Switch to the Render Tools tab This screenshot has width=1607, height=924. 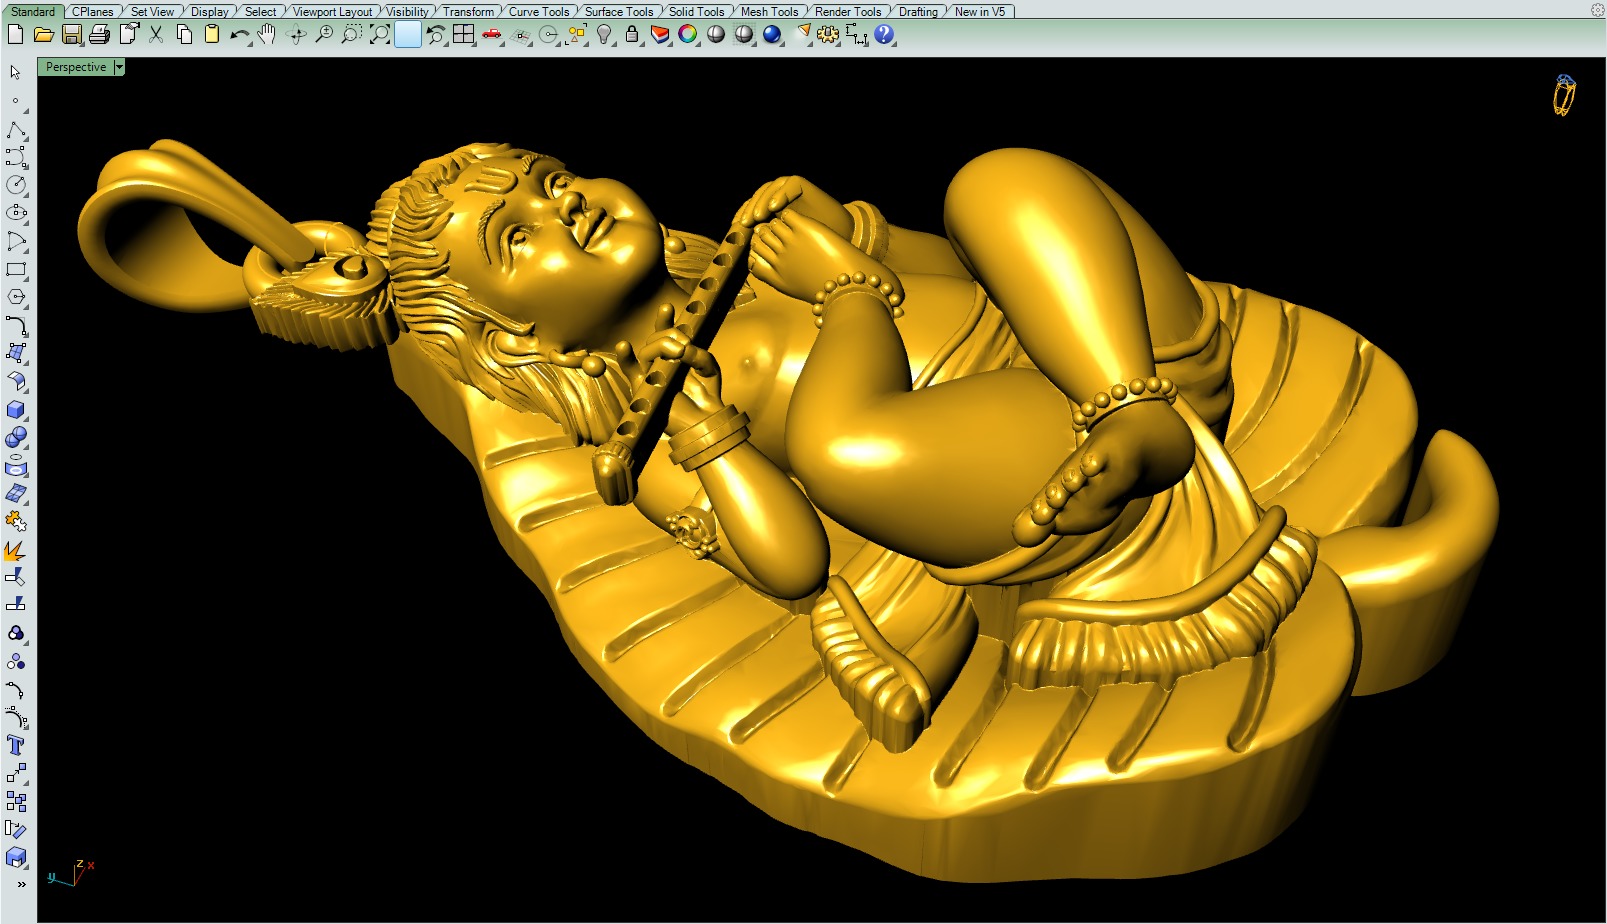848,12
